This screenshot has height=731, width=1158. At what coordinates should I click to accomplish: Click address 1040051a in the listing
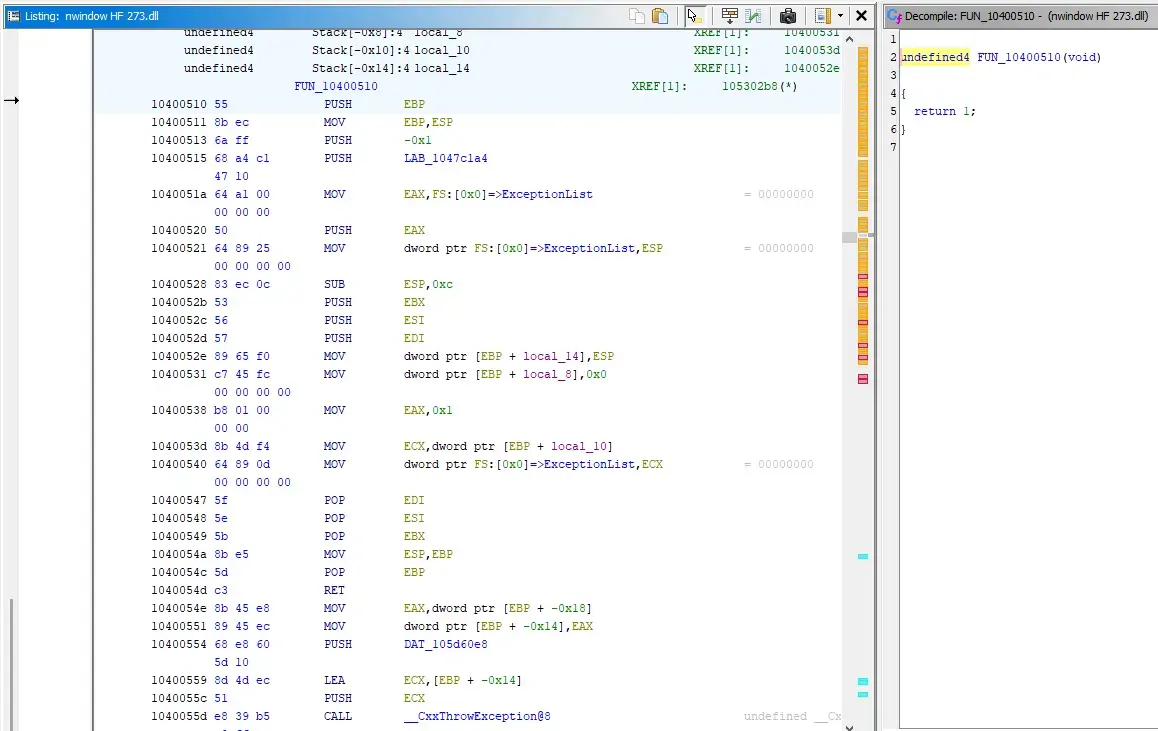[x=179, y=194]
